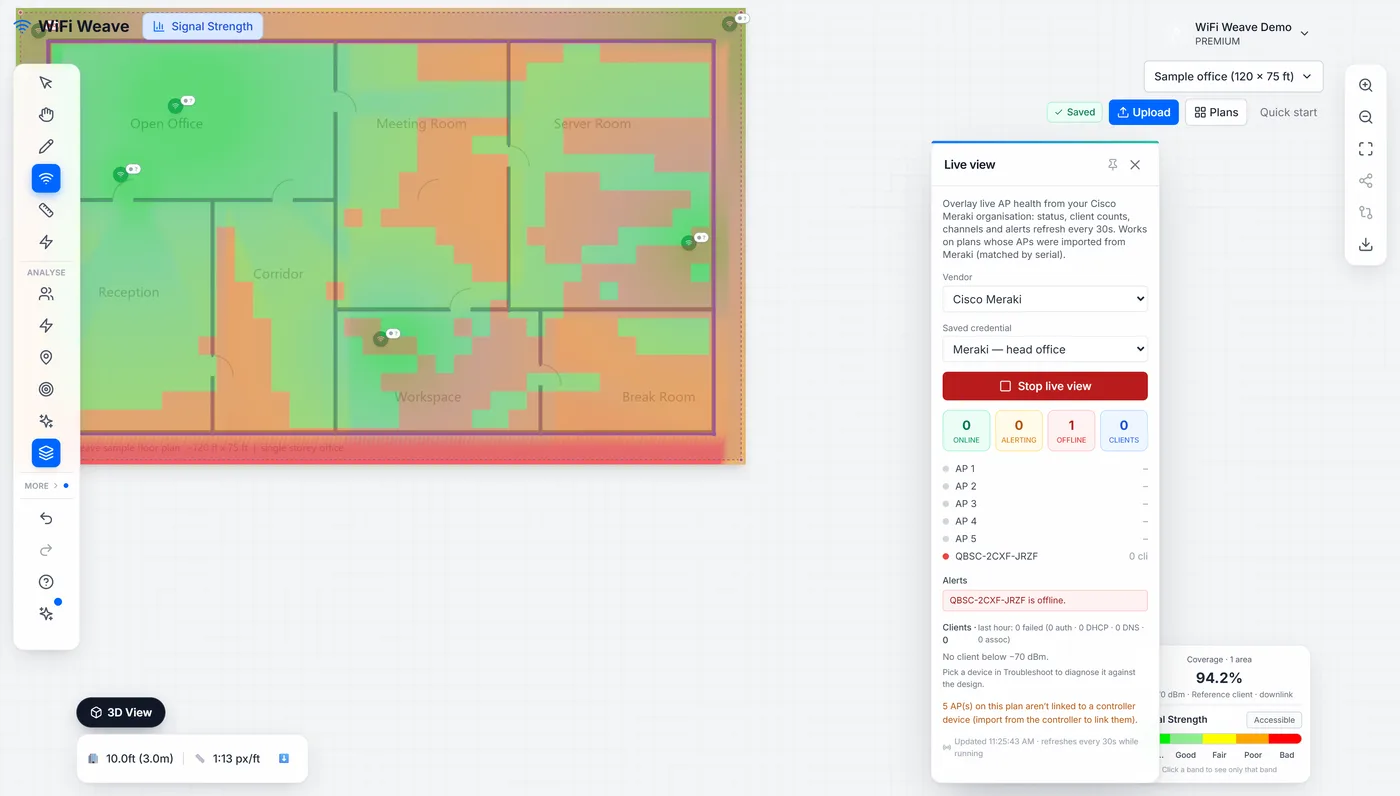Screen dimensions: 1400x796
Task: Click the access point marker in Workspace
Action: (x=380, y=339)
